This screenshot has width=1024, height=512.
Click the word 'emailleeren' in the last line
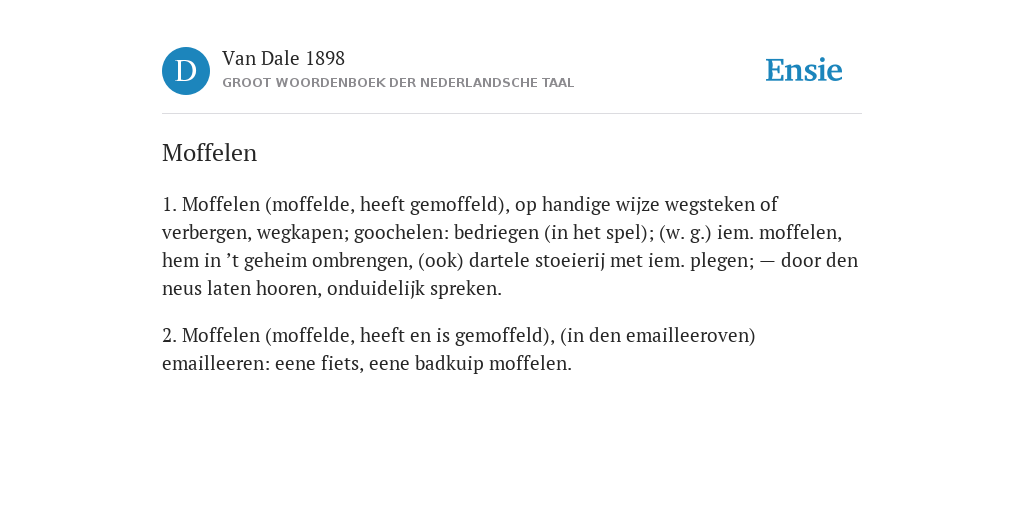tap(213, 363)
